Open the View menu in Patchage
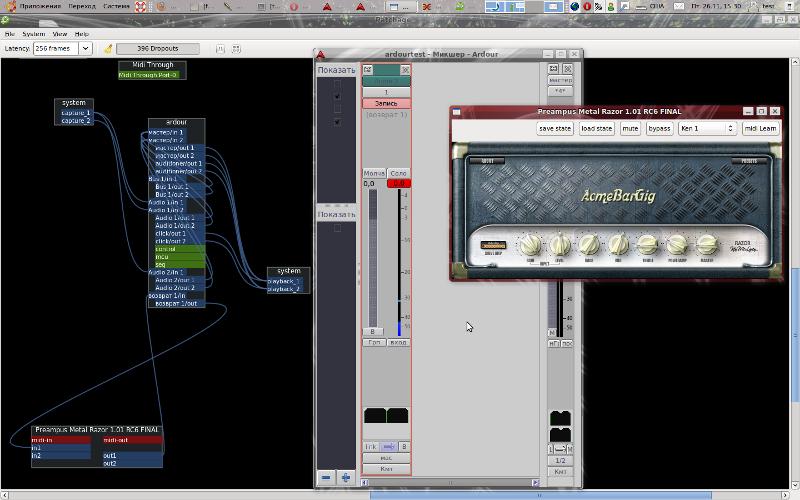 pyautogui.click(x=60, y=34)
